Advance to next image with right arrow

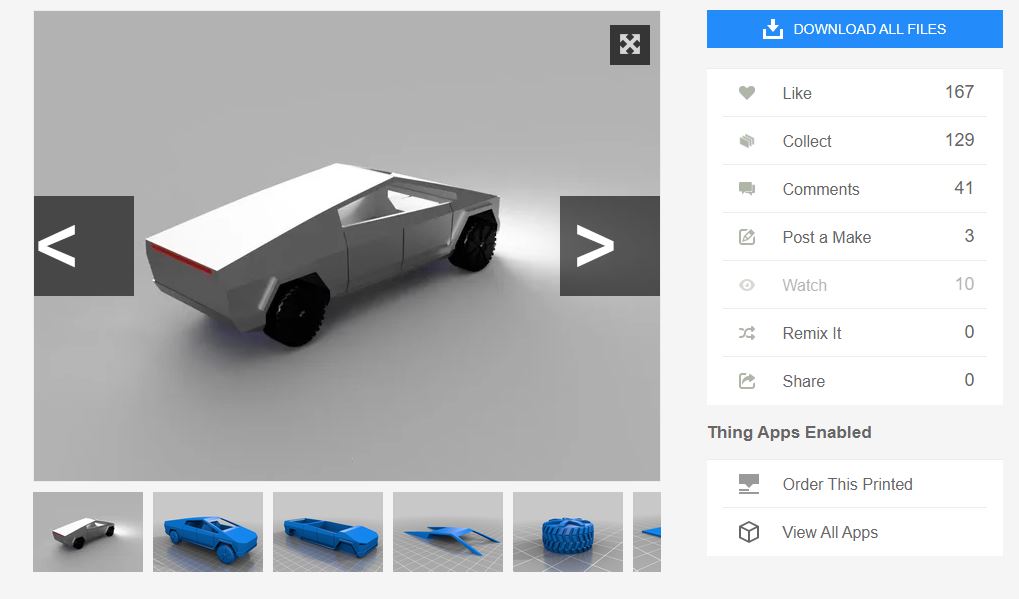[x=610, y=246]
